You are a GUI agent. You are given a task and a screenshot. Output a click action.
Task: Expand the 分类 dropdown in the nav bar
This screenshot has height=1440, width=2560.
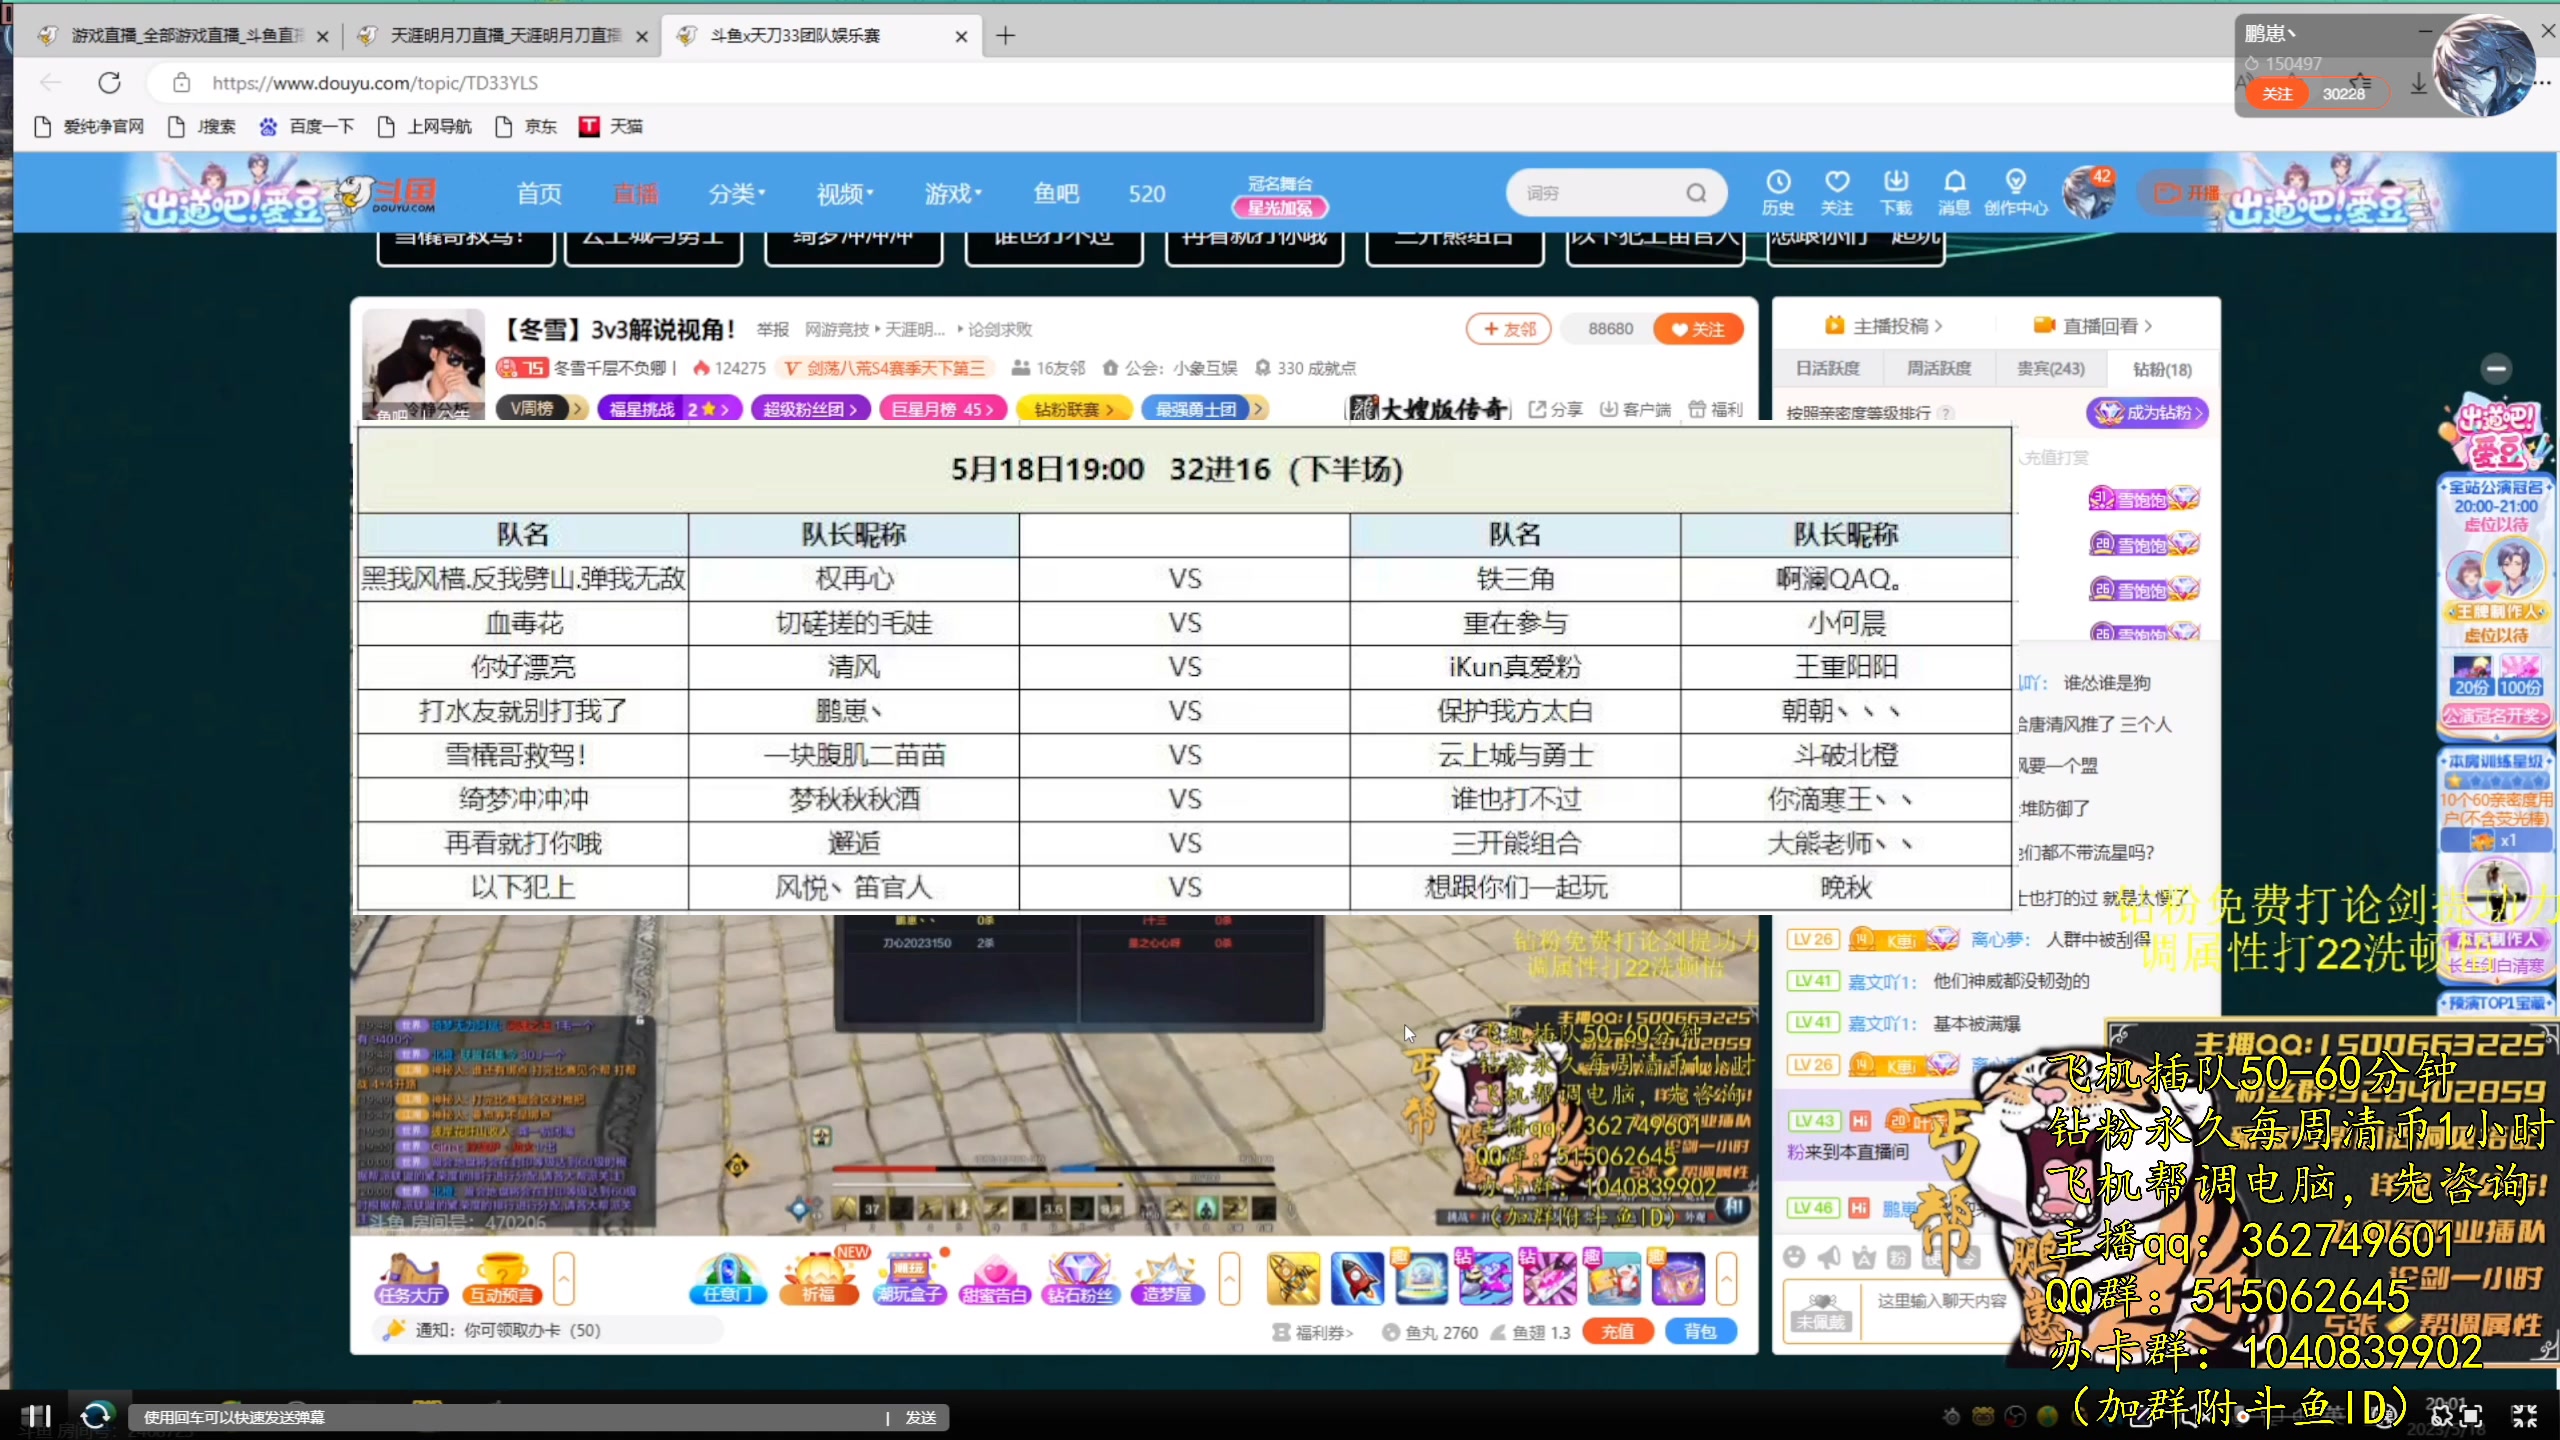pyautogui.click(x=736, y=193)
